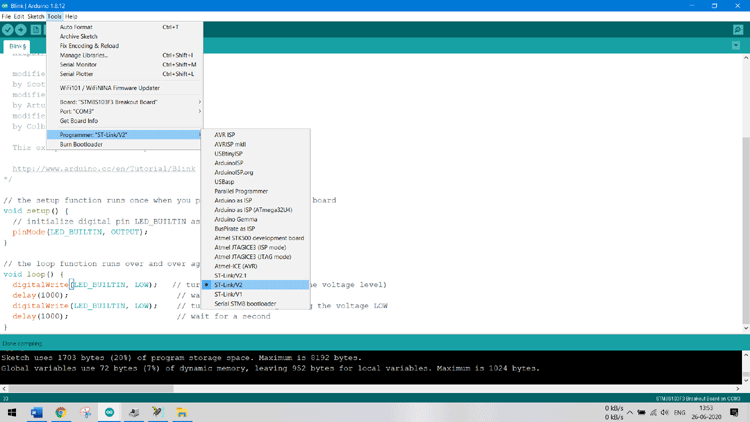Select Arduino as ISP (ATmega32U4)
Screen dimensions: 750x422
(x=255, y=210)
